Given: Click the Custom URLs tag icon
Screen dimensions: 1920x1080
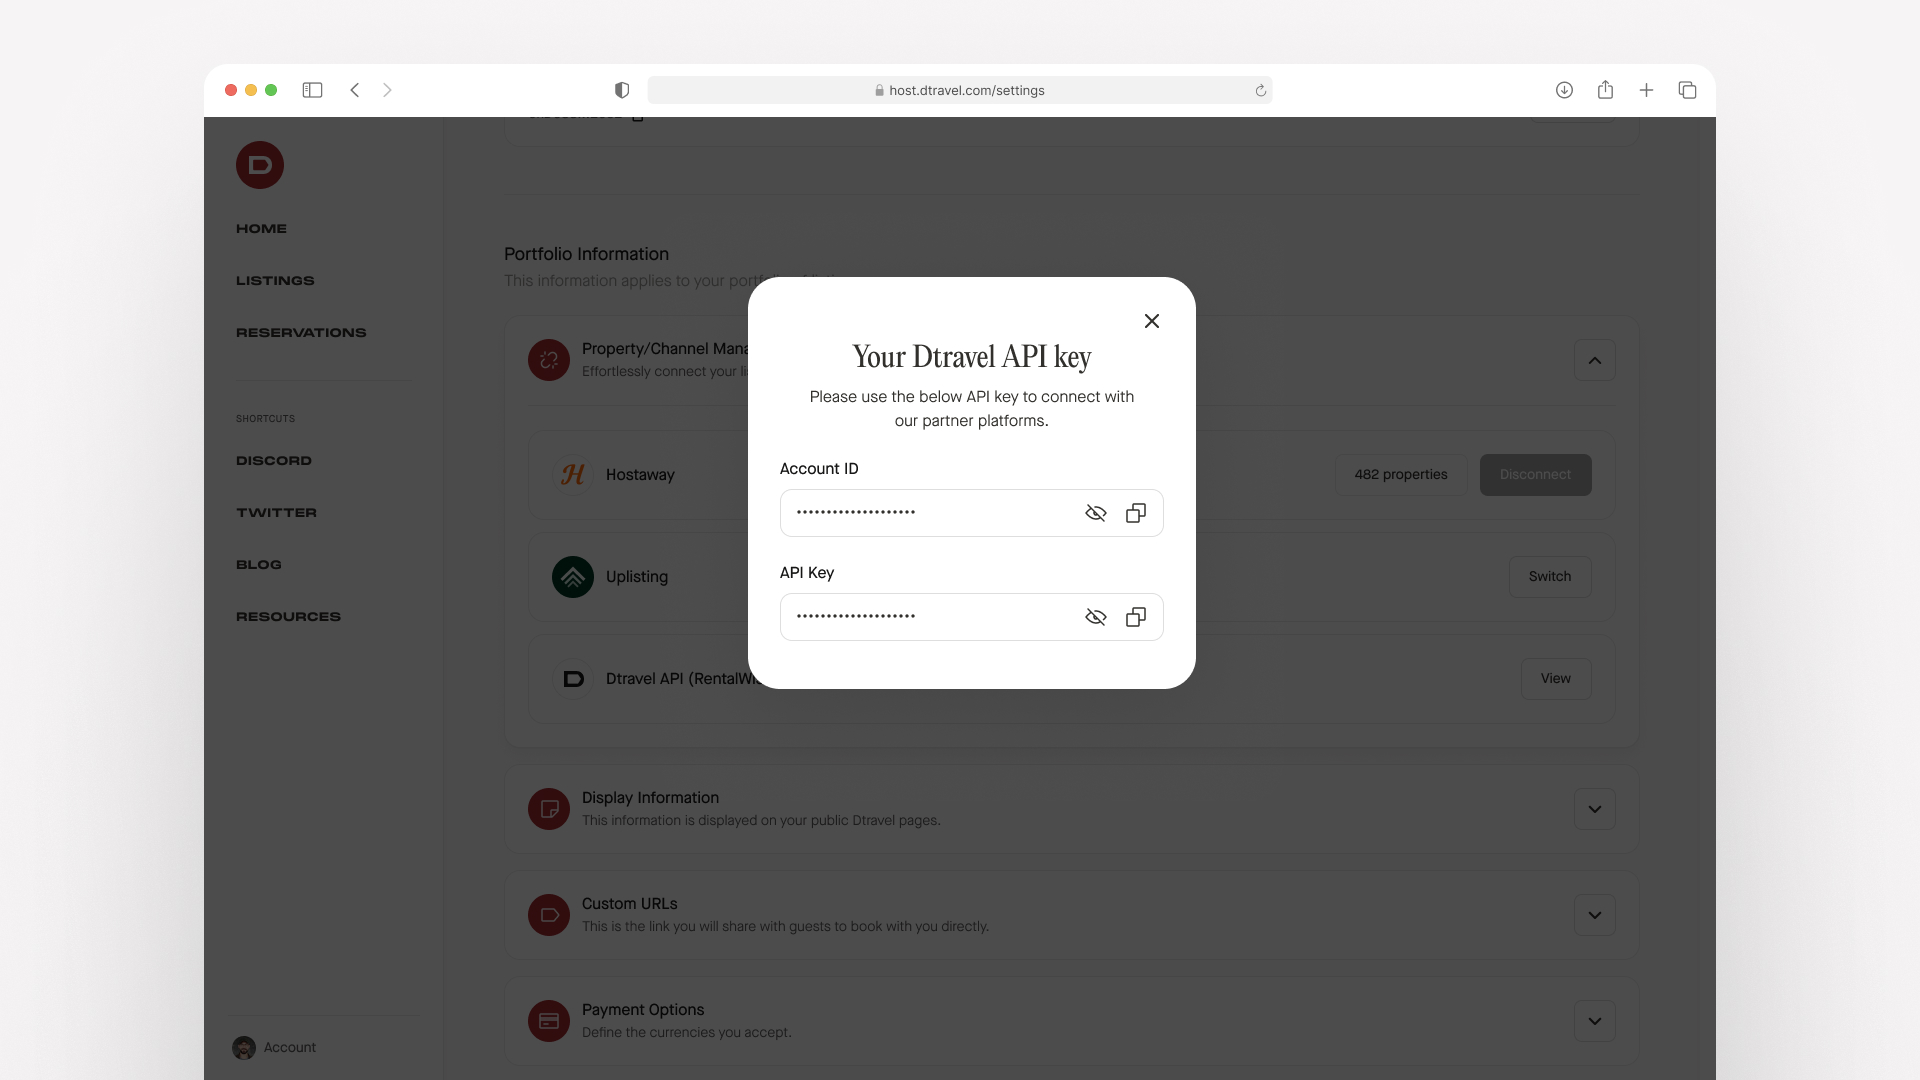Looking at the screenshot, I should coord(549,915).
